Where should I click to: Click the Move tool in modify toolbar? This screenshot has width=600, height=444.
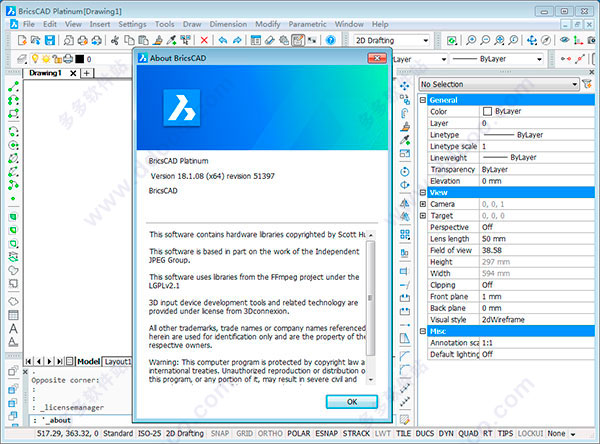[x=404, y=86]
